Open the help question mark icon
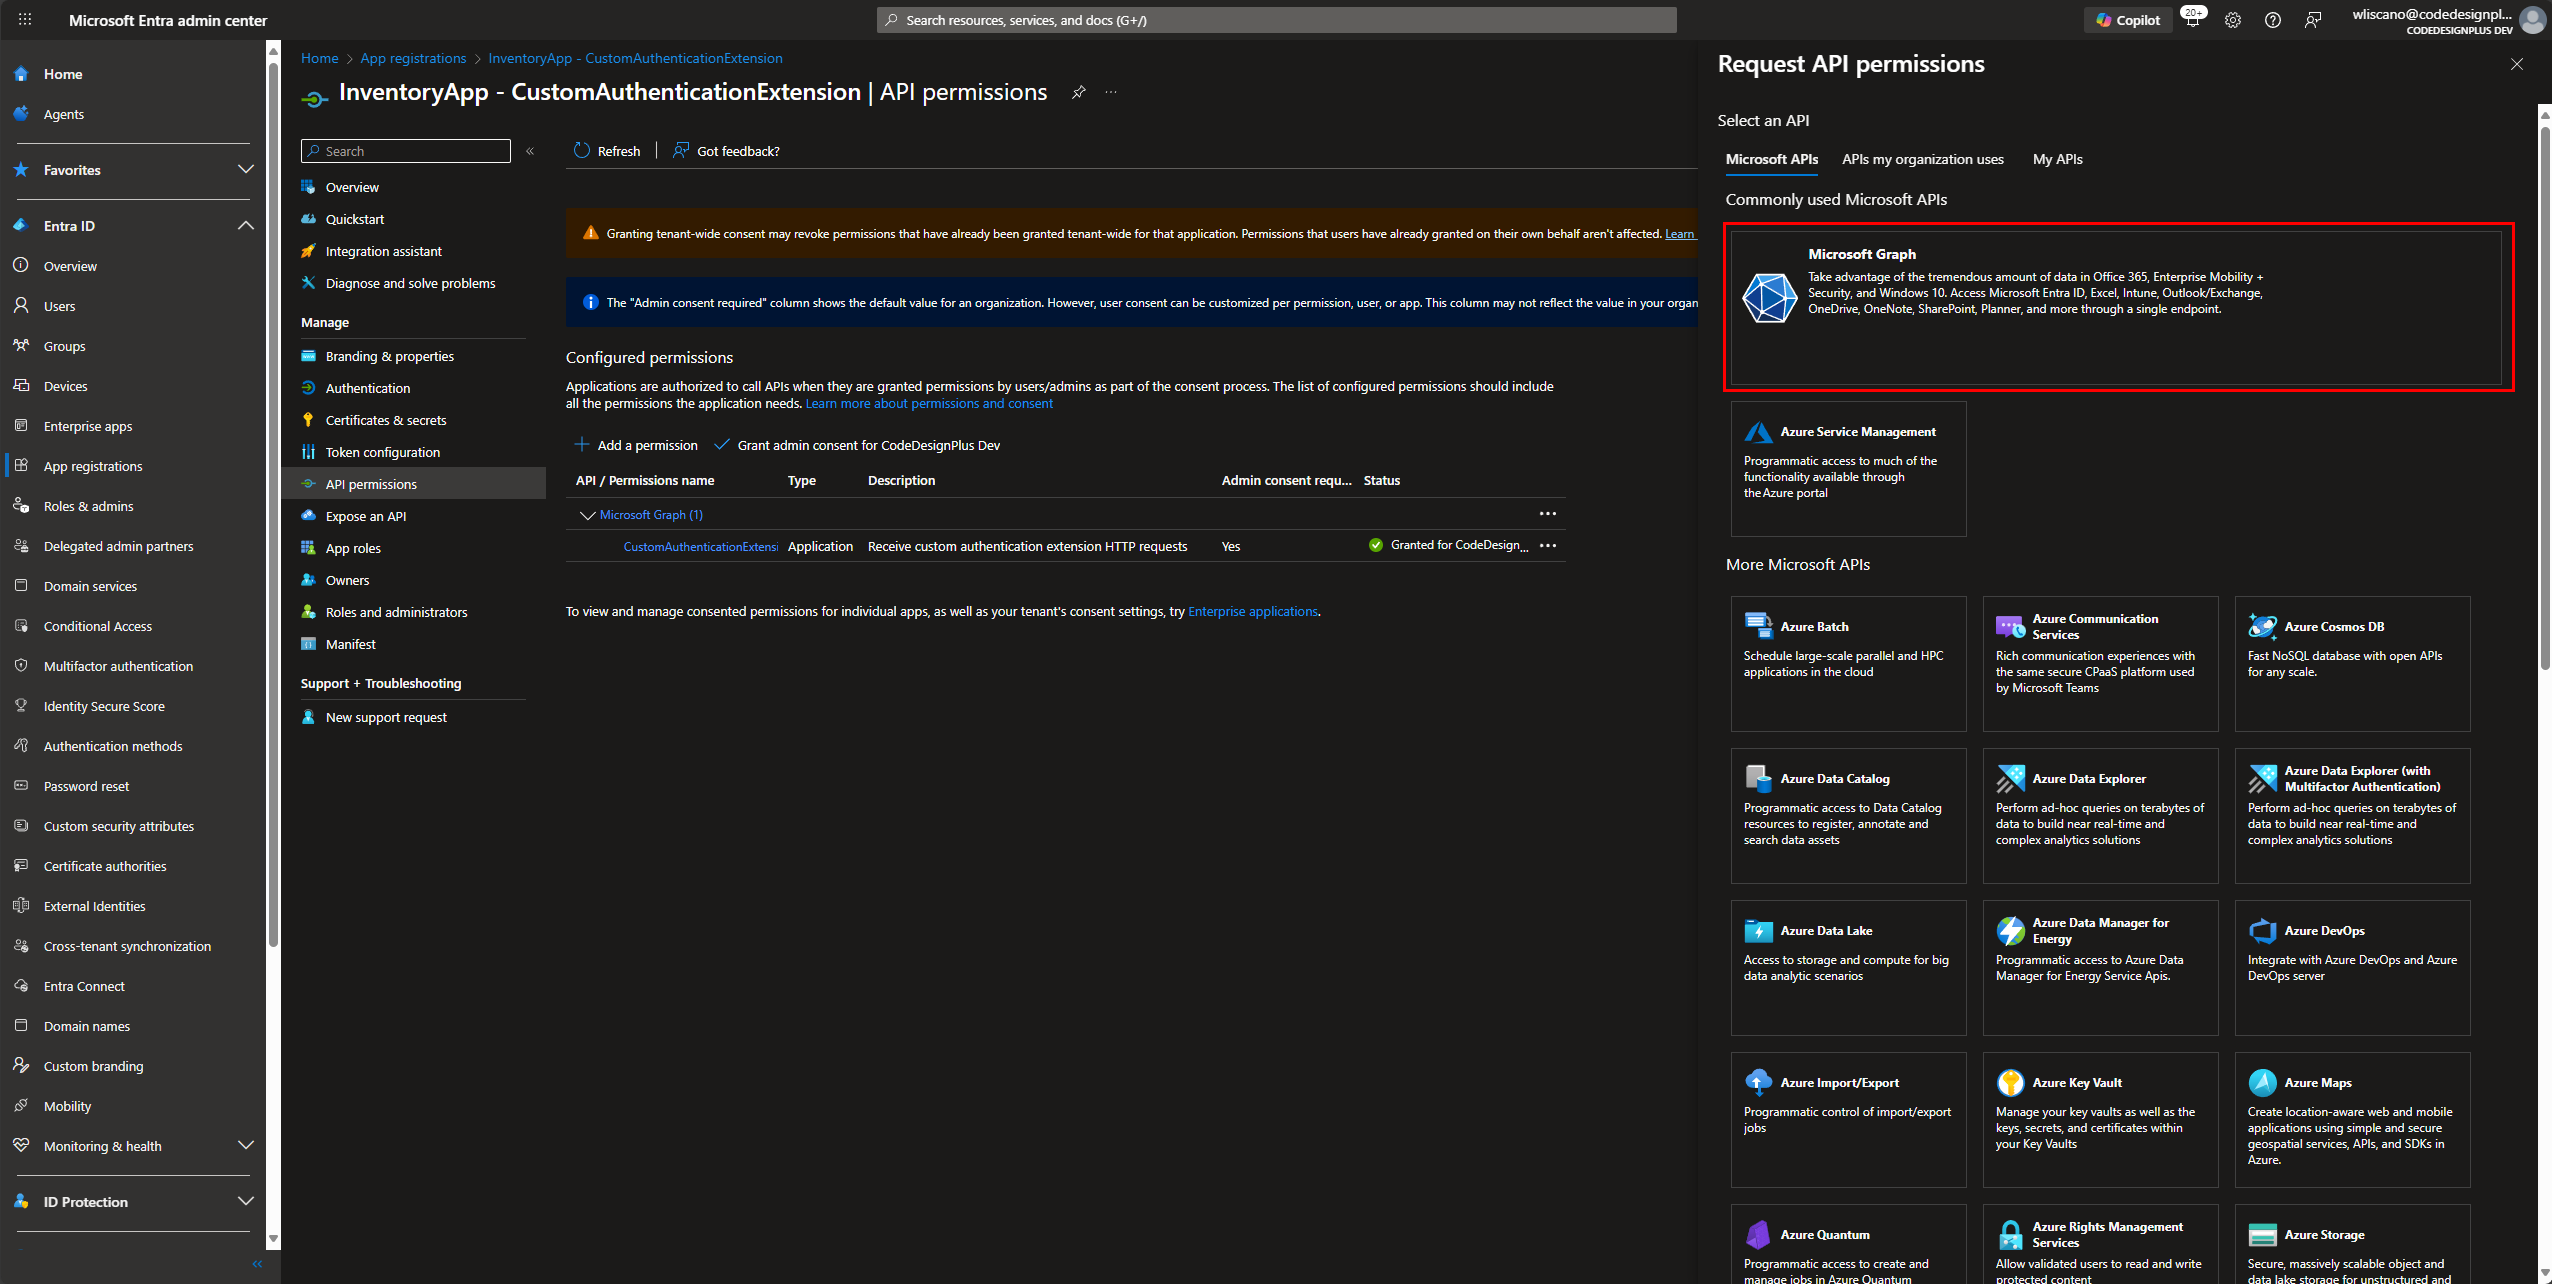The width and height of the screenshot is (2552, 1284). click(x=2273, y=20)
